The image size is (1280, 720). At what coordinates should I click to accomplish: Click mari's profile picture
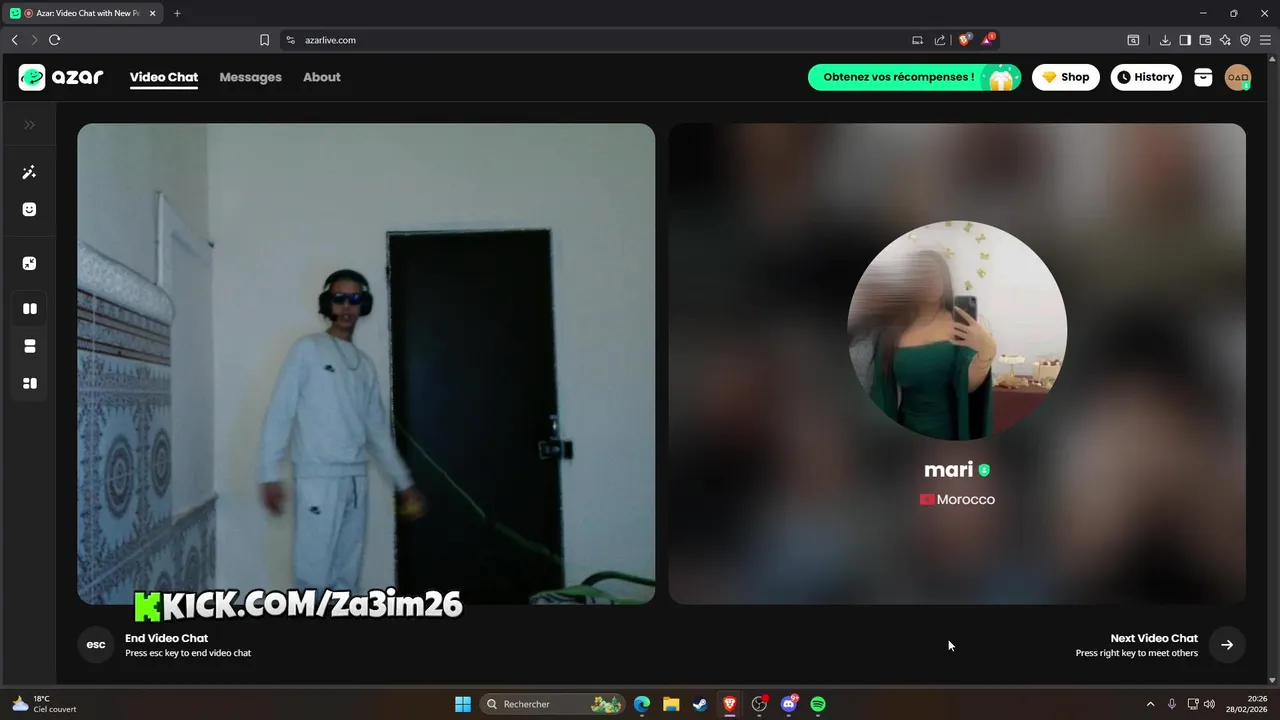pyautogui.click(x=957, y=330)
